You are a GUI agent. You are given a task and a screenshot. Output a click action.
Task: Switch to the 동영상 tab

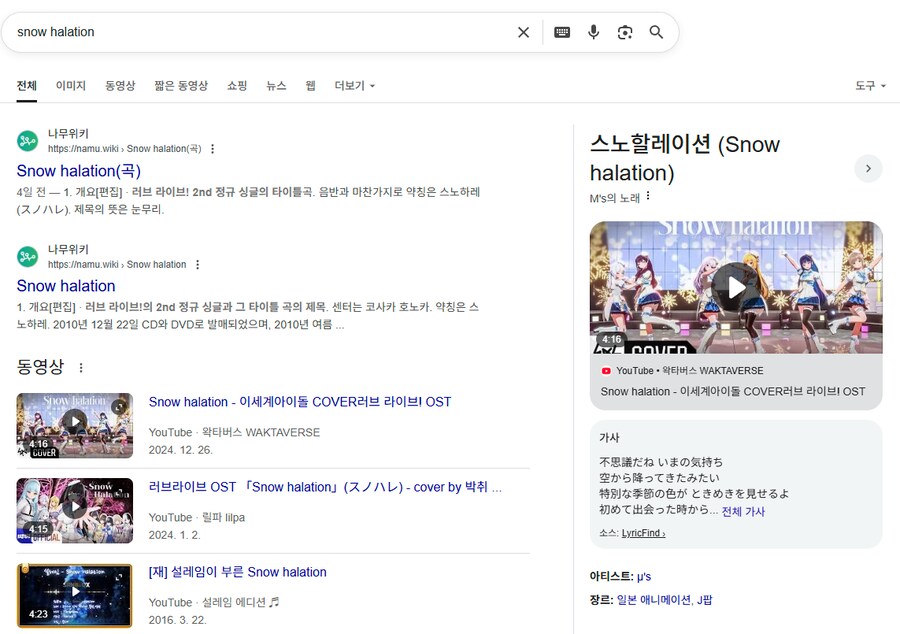tap(120, 85)
